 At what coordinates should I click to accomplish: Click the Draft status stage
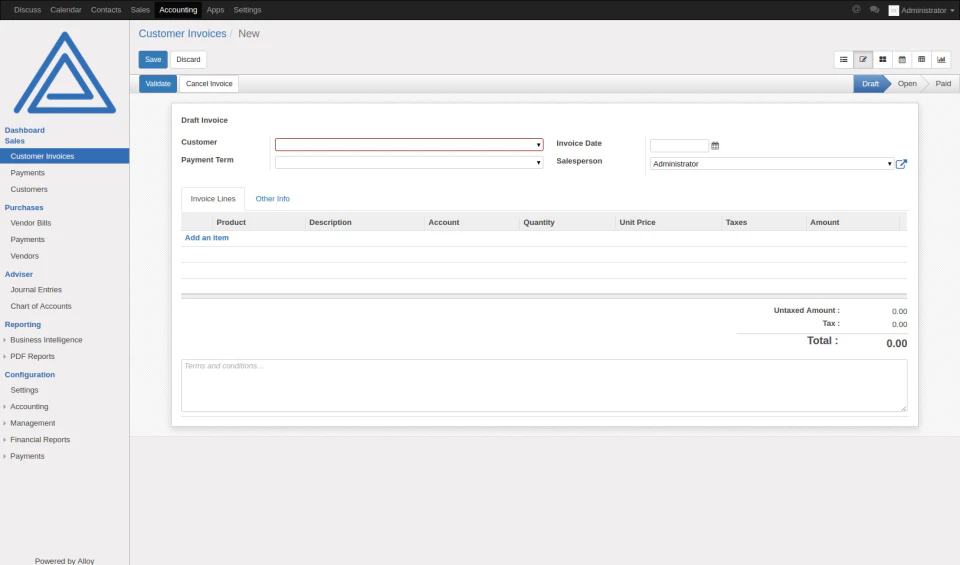[x=870, y=84]
